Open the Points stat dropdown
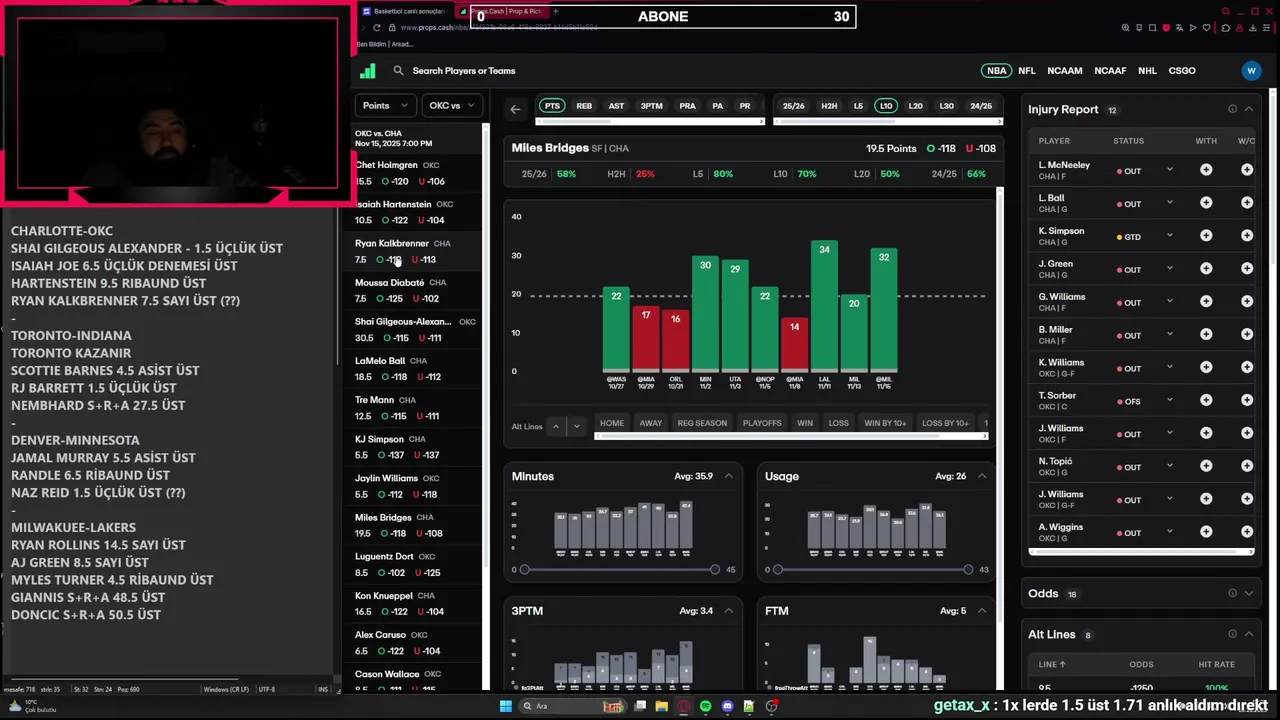The width and height of the screenshot is (1280, 720). 385,105
